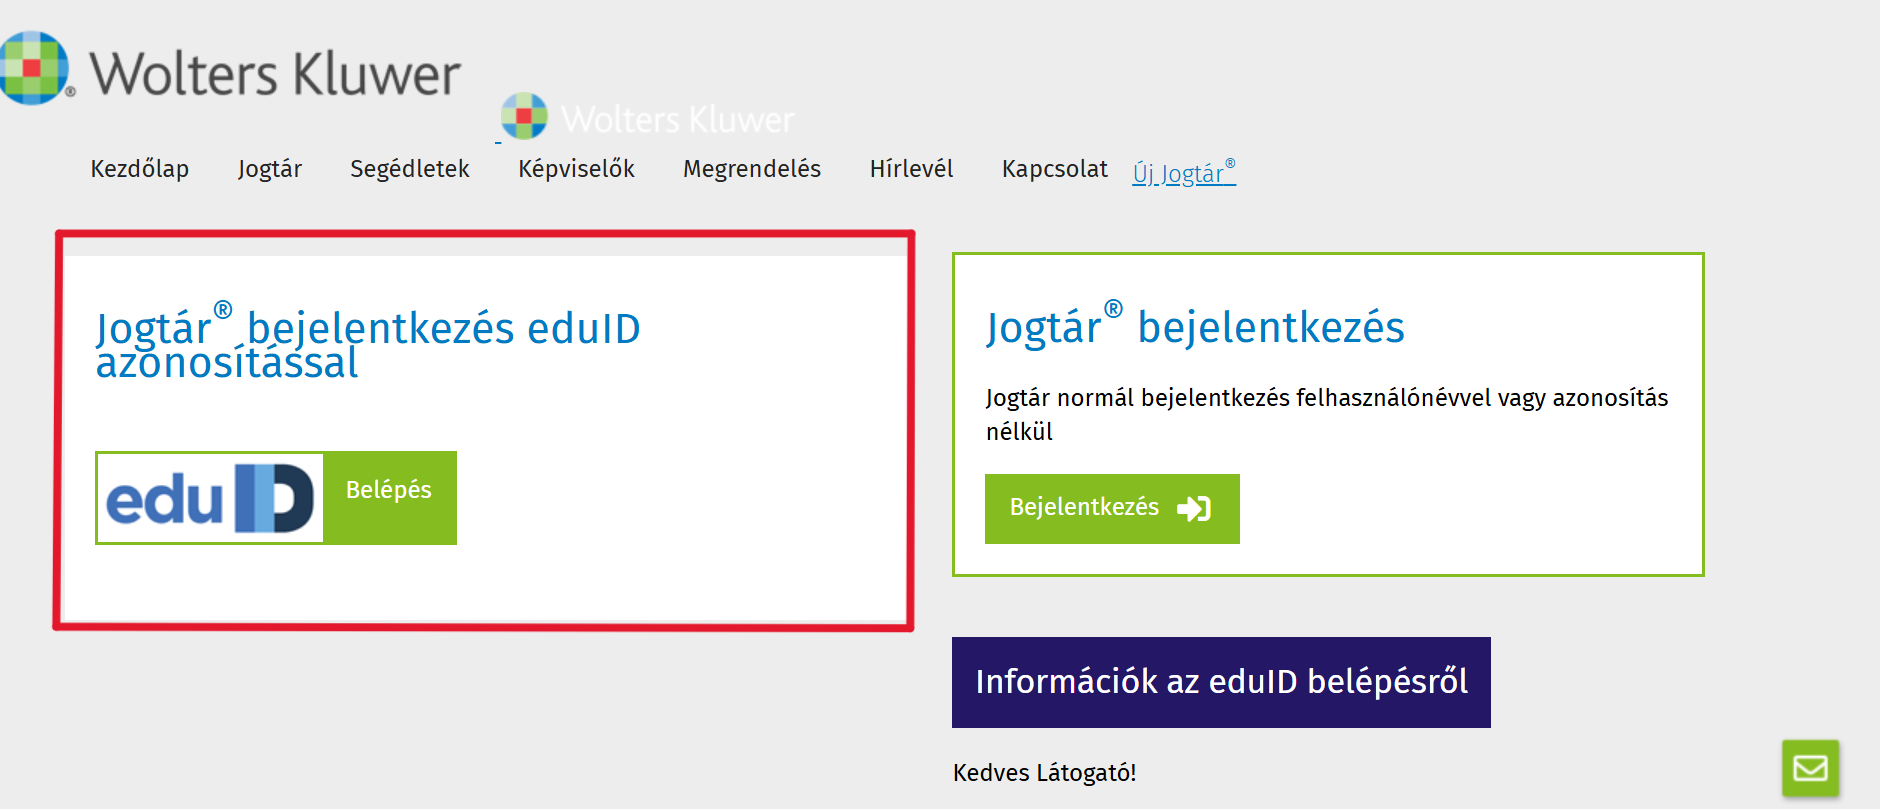The width and height of the screenshot is (1880, 809).
Task: Open Segédletek in the navigation bar
Action: [x=410, y=169]
